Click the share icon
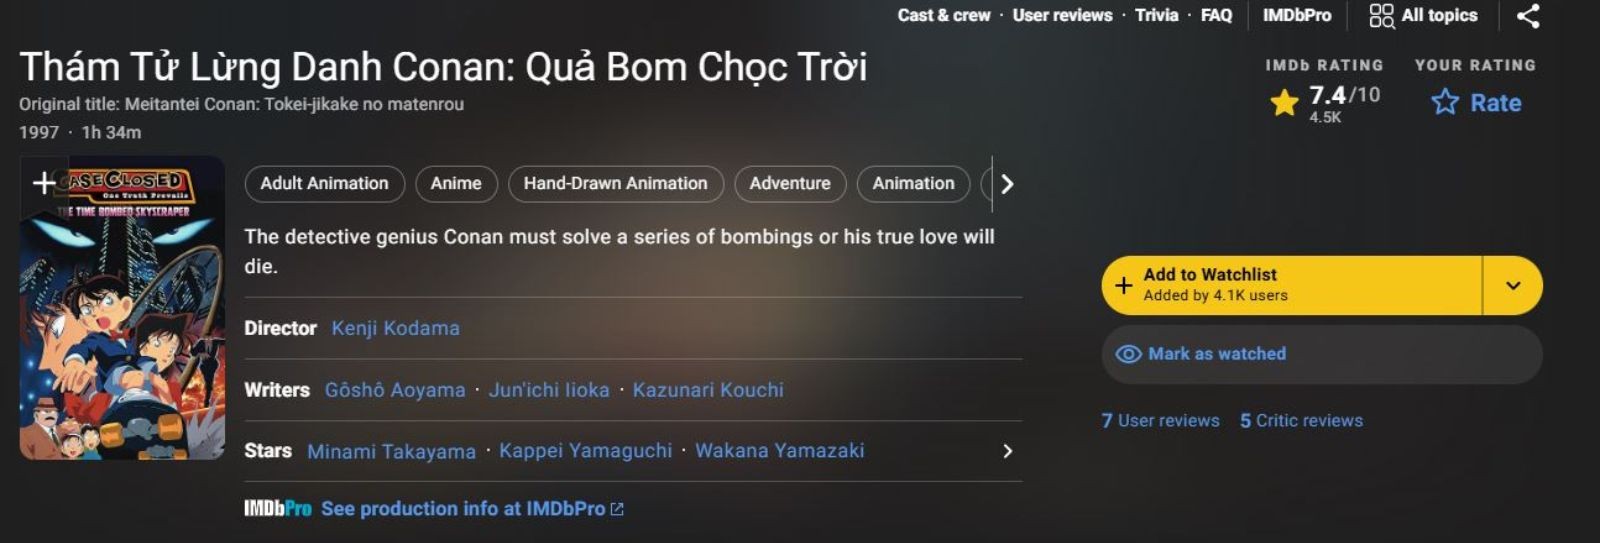This screenshot has width=1600, height=543. point(1527,16)
